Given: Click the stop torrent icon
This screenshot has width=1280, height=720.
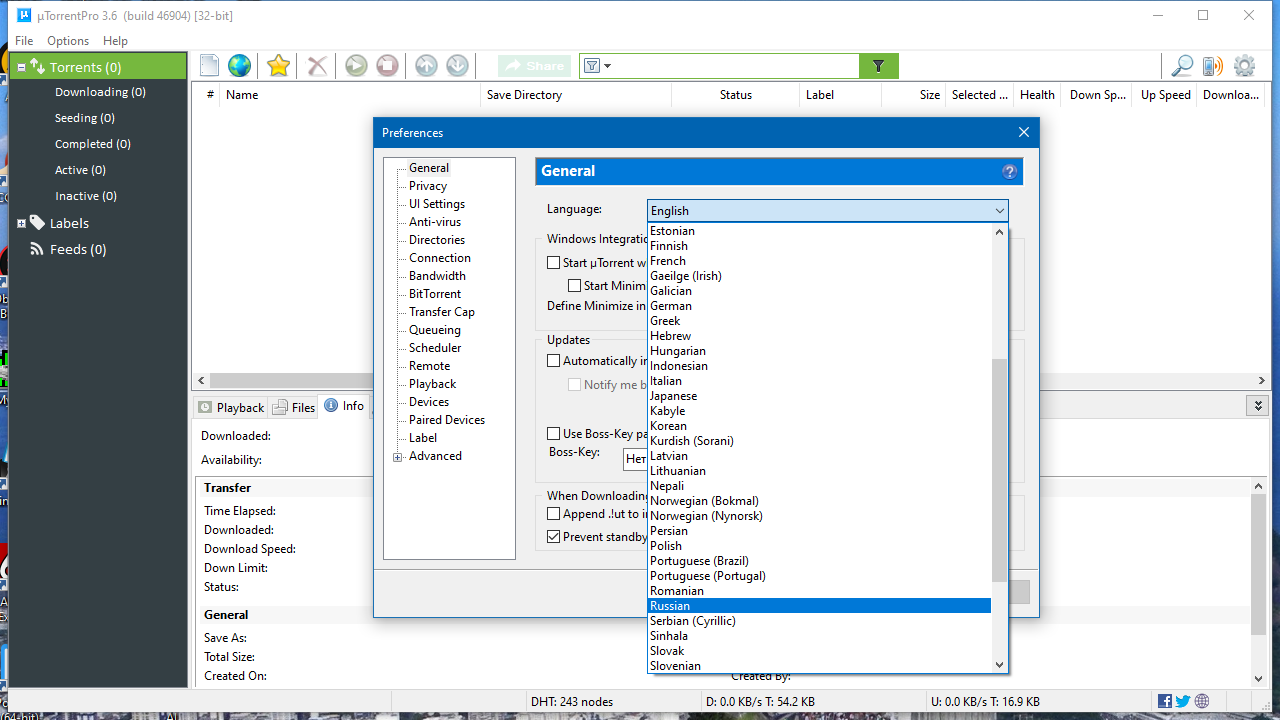Looking at the screenshot, I should click(386, 65).
